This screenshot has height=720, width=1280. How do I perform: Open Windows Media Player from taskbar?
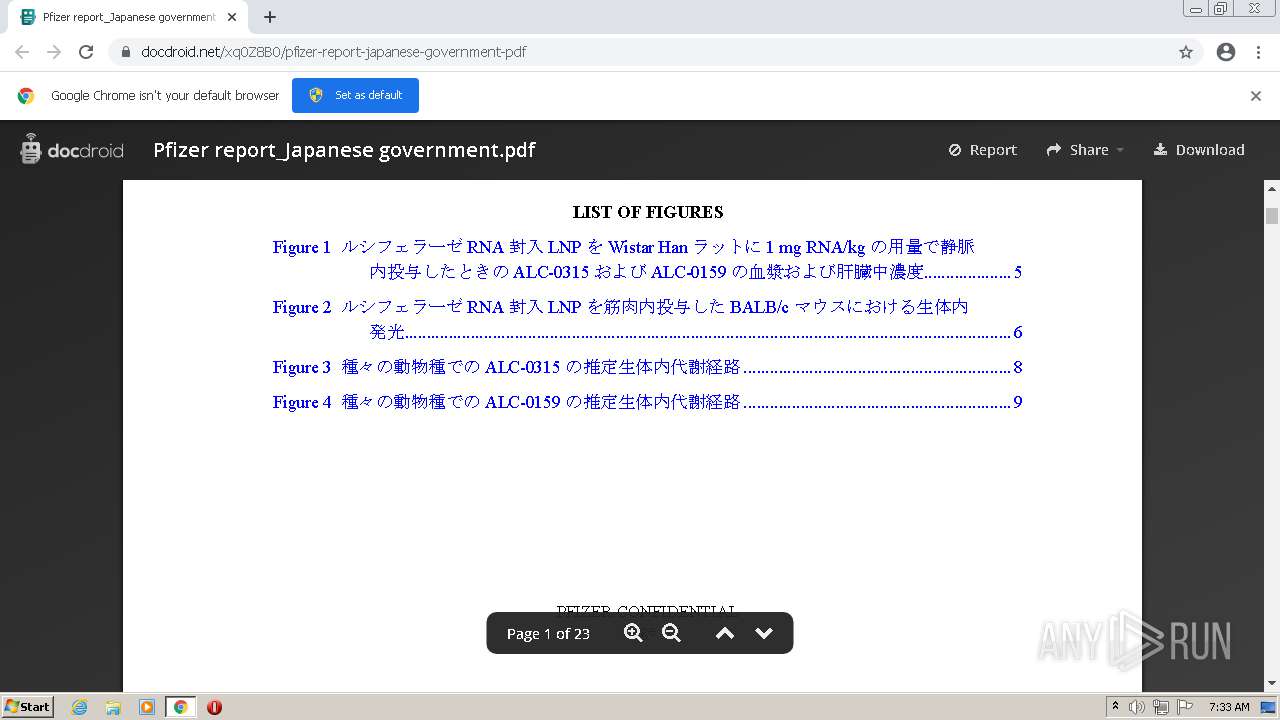(146, 707)
